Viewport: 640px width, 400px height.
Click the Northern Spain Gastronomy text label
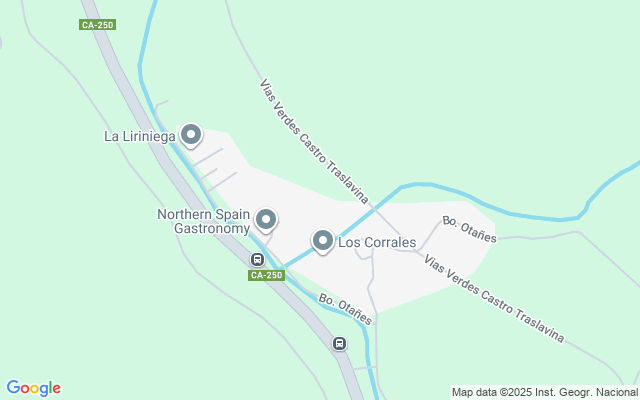coord(204,221)
